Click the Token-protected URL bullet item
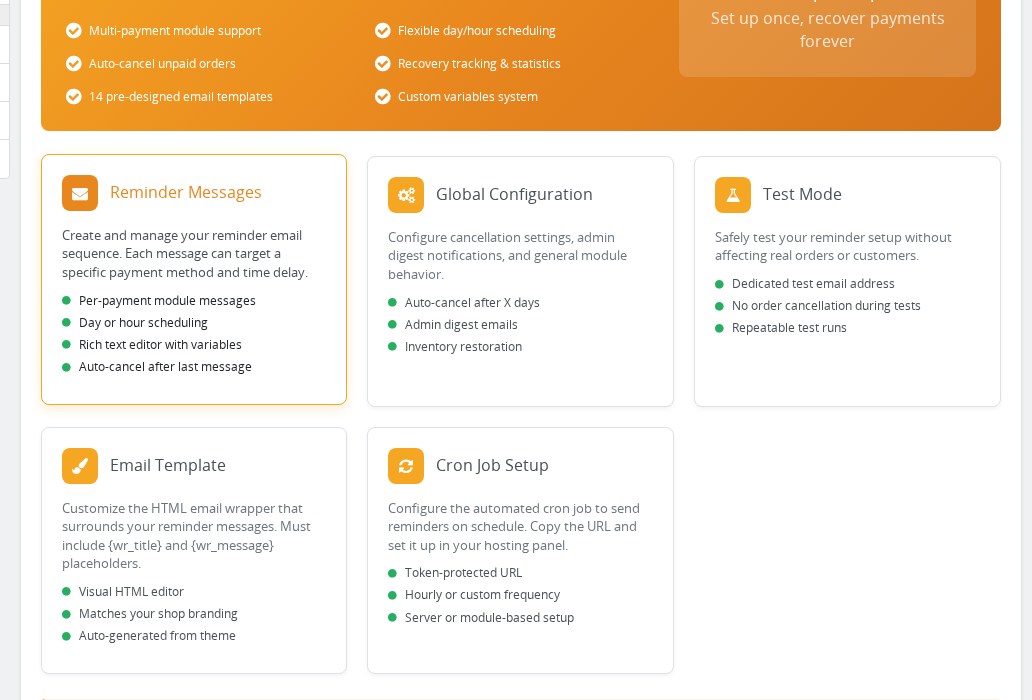The width and height of the screenshot is (1032, 700). coord(455,573)
